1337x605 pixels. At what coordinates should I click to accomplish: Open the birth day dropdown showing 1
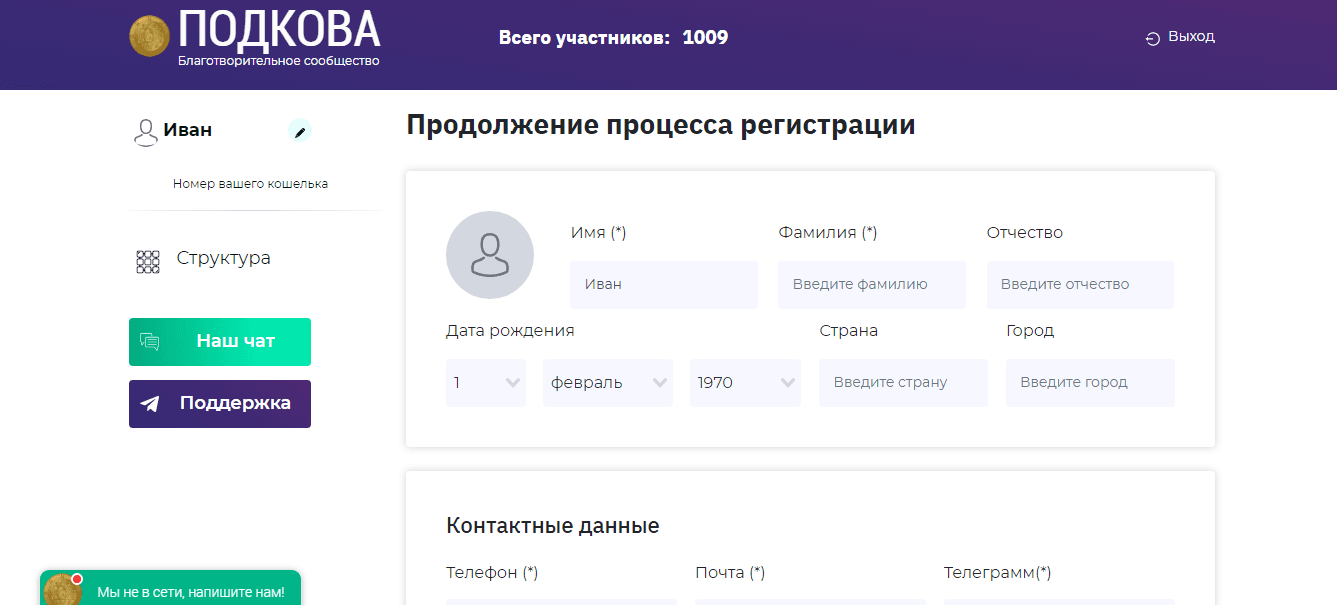point(485,383)
